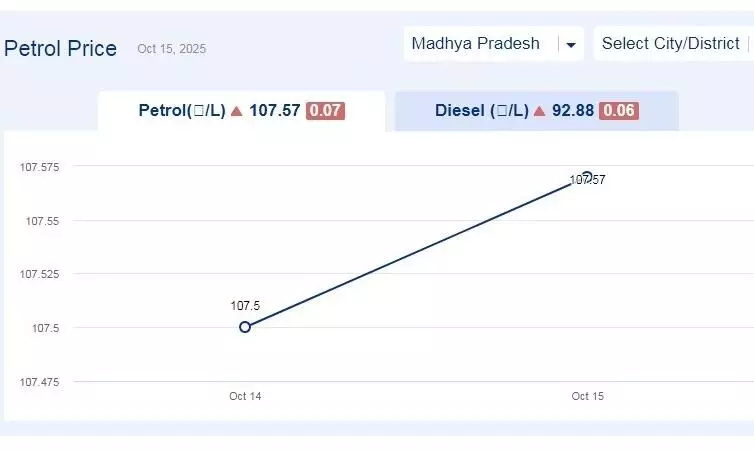Click the Oct 14 x-axis label

pos(245,396)
